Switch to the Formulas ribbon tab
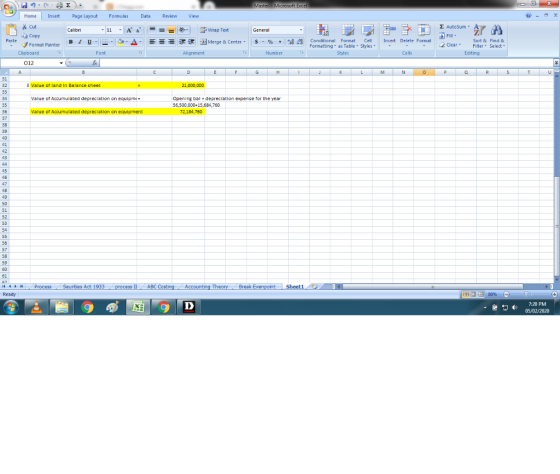The width and height of the screenshot is (560, 474). [x=118, y=16]
